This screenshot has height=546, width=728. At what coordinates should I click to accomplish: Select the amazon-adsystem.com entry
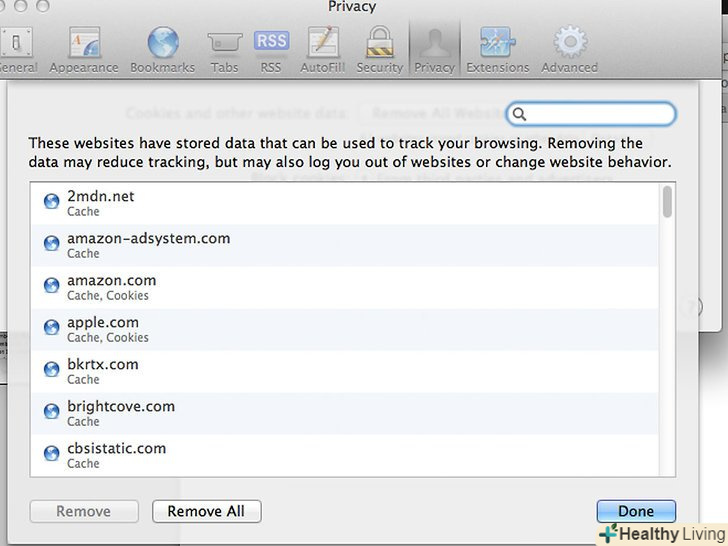click(344, 246)
